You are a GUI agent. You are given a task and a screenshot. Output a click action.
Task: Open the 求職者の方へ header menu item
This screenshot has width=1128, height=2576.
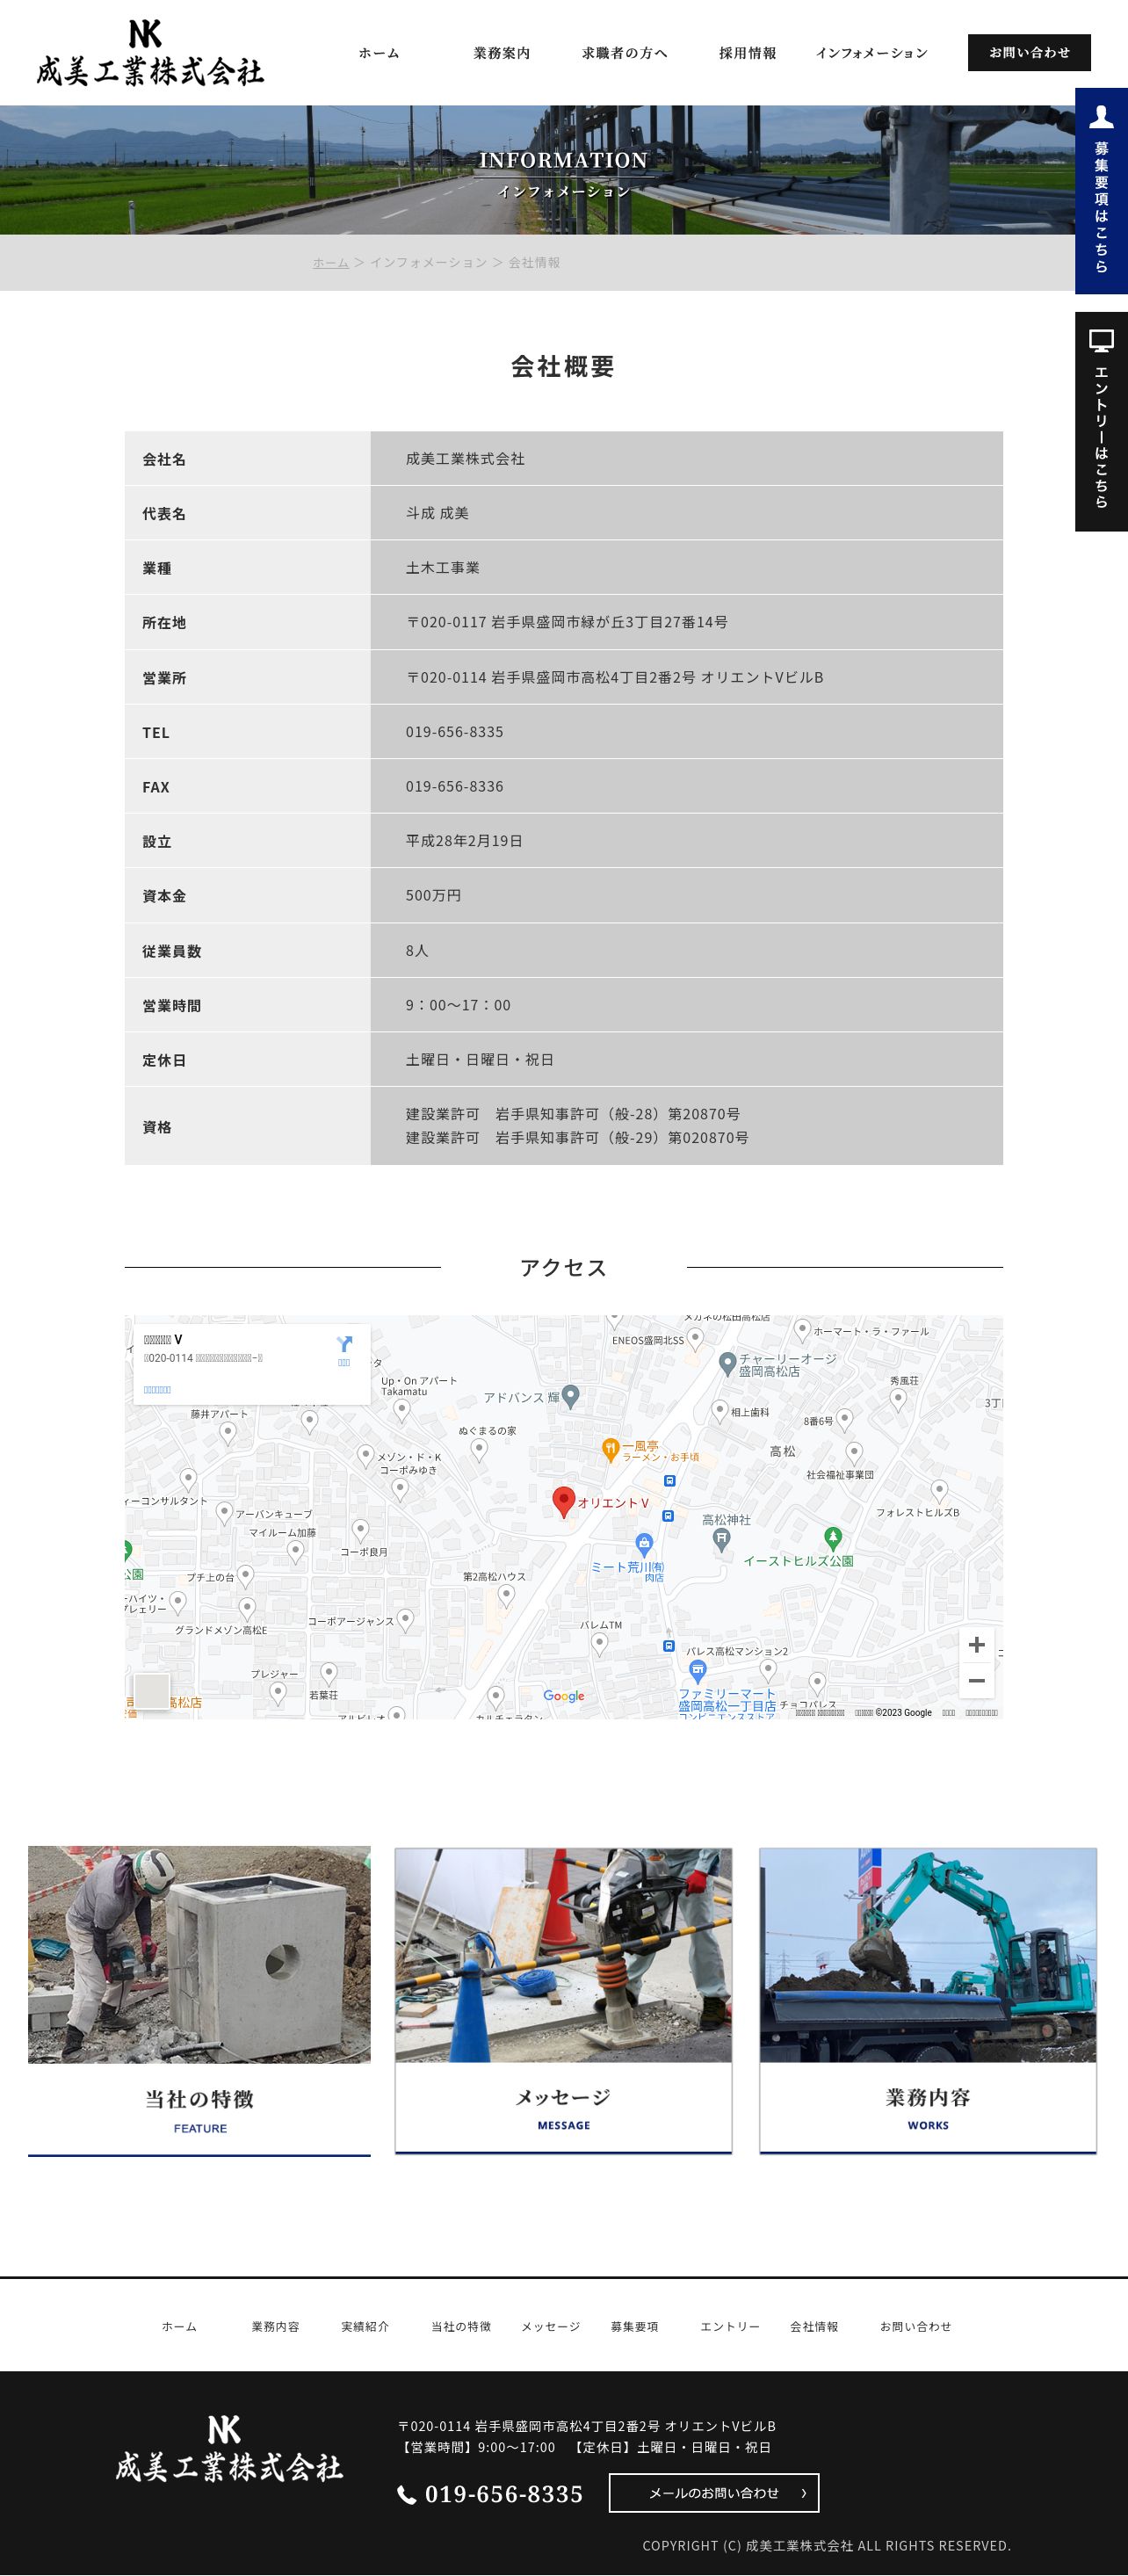[x=625, y=53]
